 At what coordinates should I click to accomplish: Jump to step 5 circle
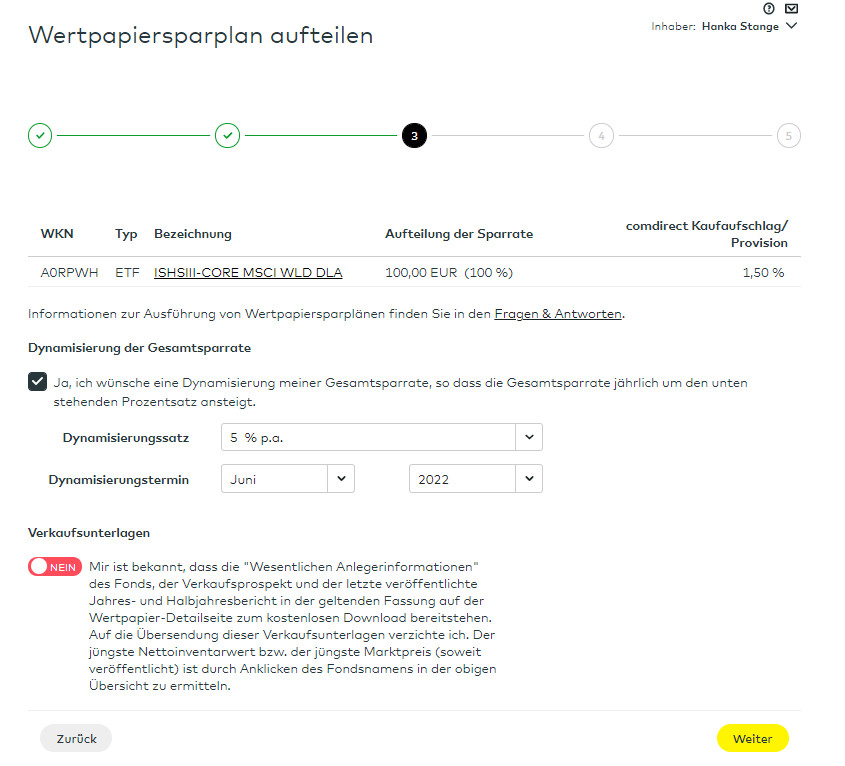point(788,135)
